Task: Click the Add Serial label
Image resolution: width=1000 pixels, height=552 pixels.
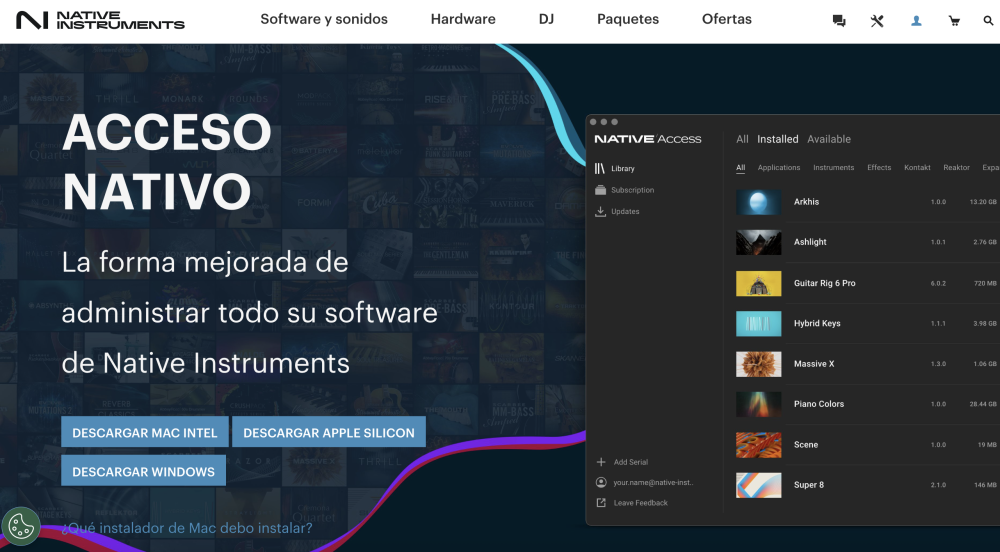Action: 631,462
